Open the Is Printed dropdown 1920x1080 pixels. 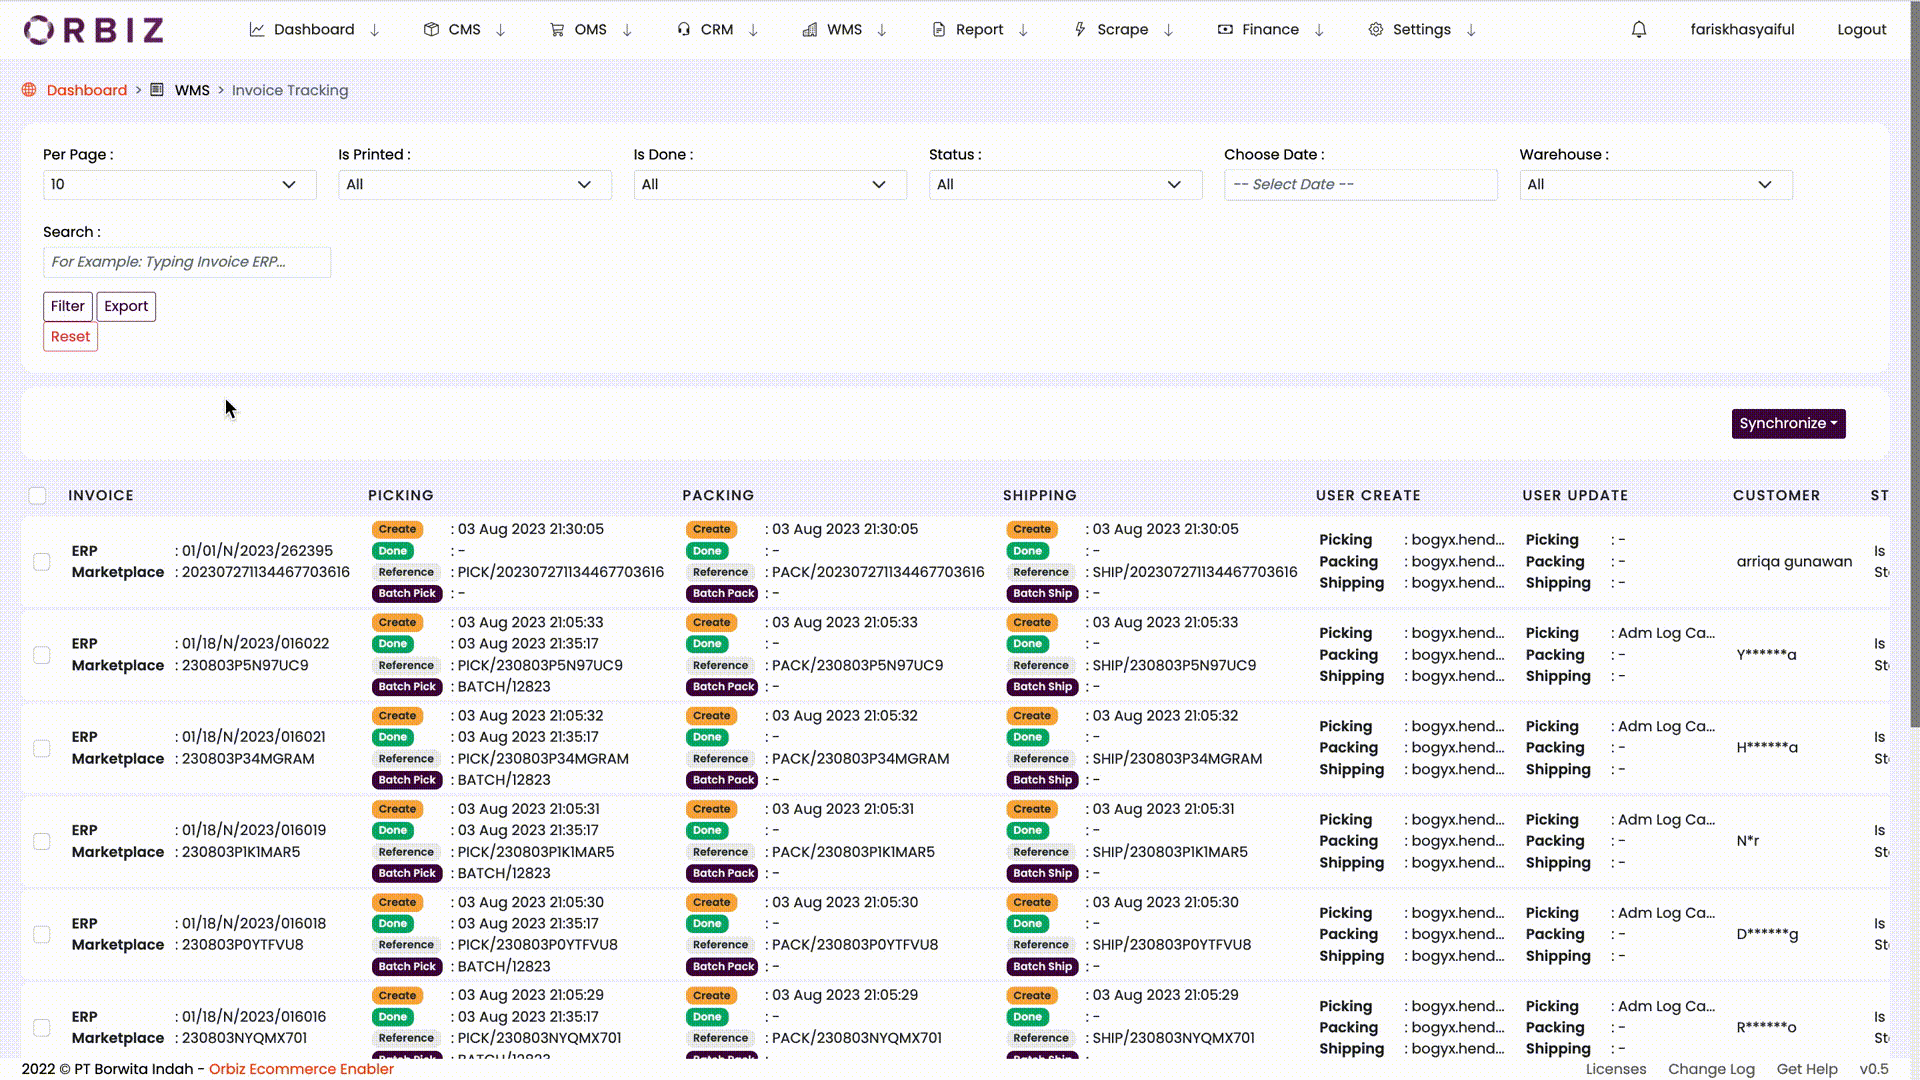click(475, 185)
